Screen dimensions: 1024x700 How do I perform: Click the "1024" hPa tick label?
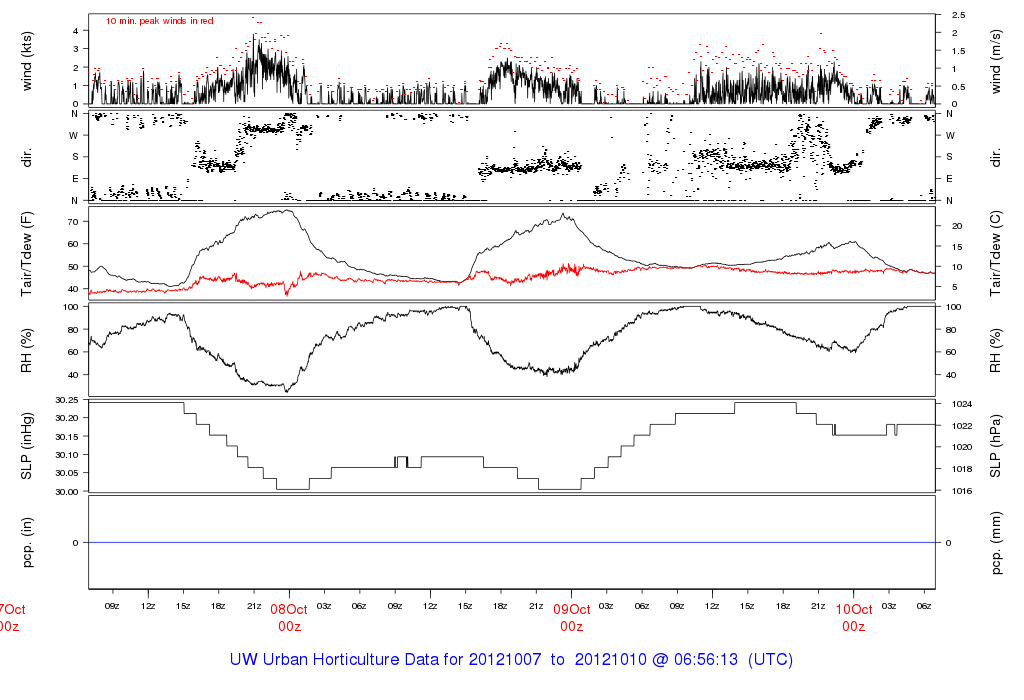962,404
